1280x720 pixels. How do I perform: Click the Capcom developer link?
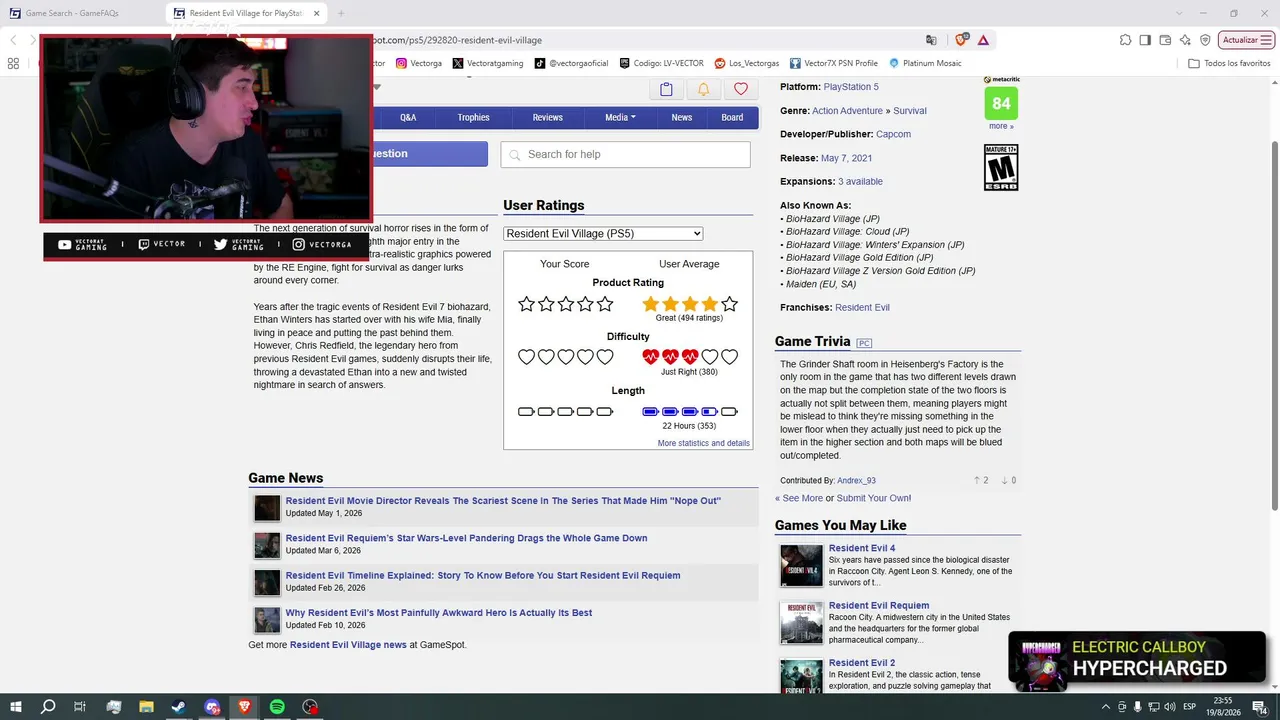click(893, 134)
